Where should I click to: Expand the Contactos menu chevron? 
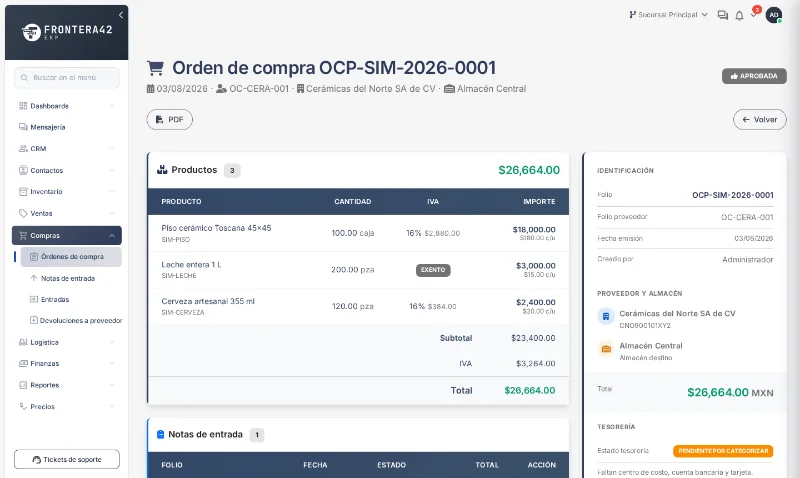pos(112,170)
